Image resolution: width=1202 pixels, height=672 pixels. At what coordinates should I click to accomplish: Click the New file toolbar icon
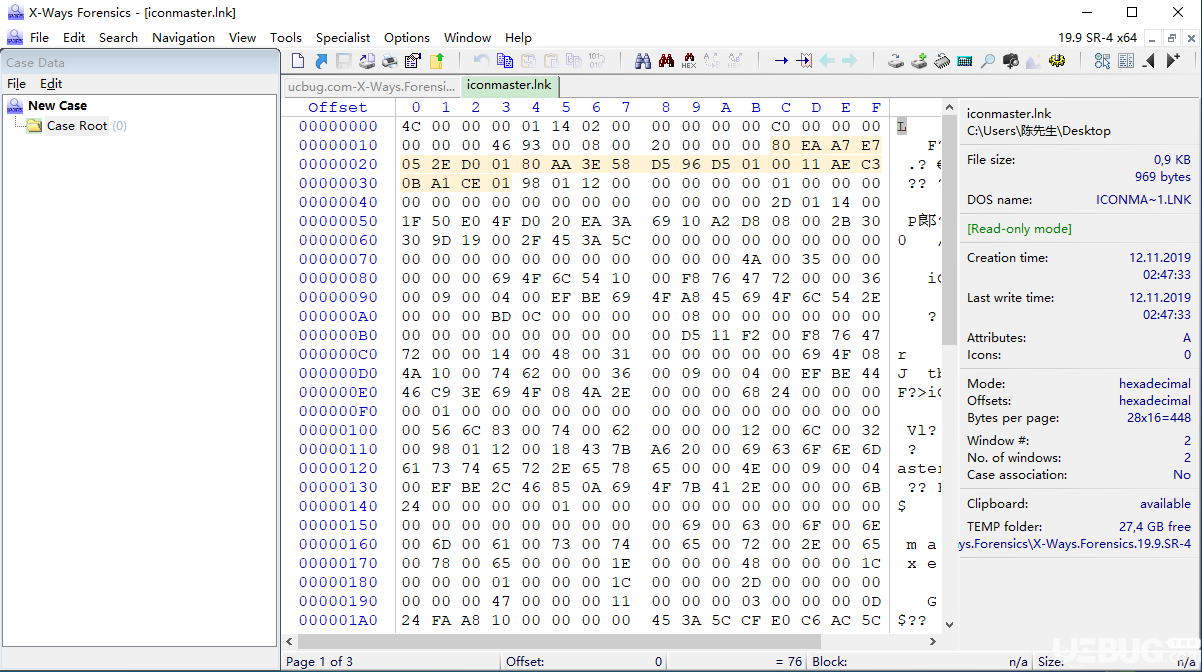pos(298,61)
